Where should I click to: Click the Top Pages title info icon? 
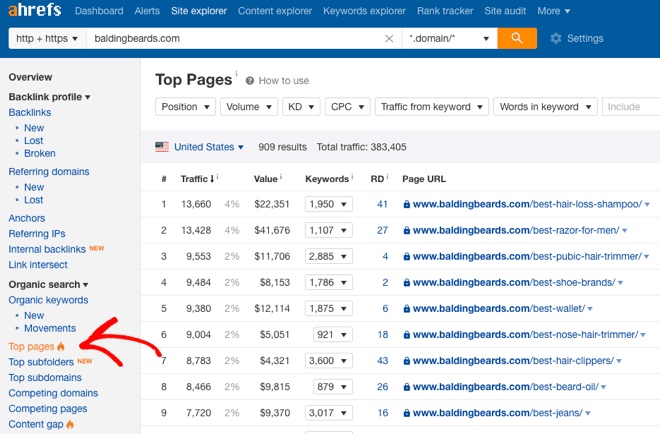point(236,73)
